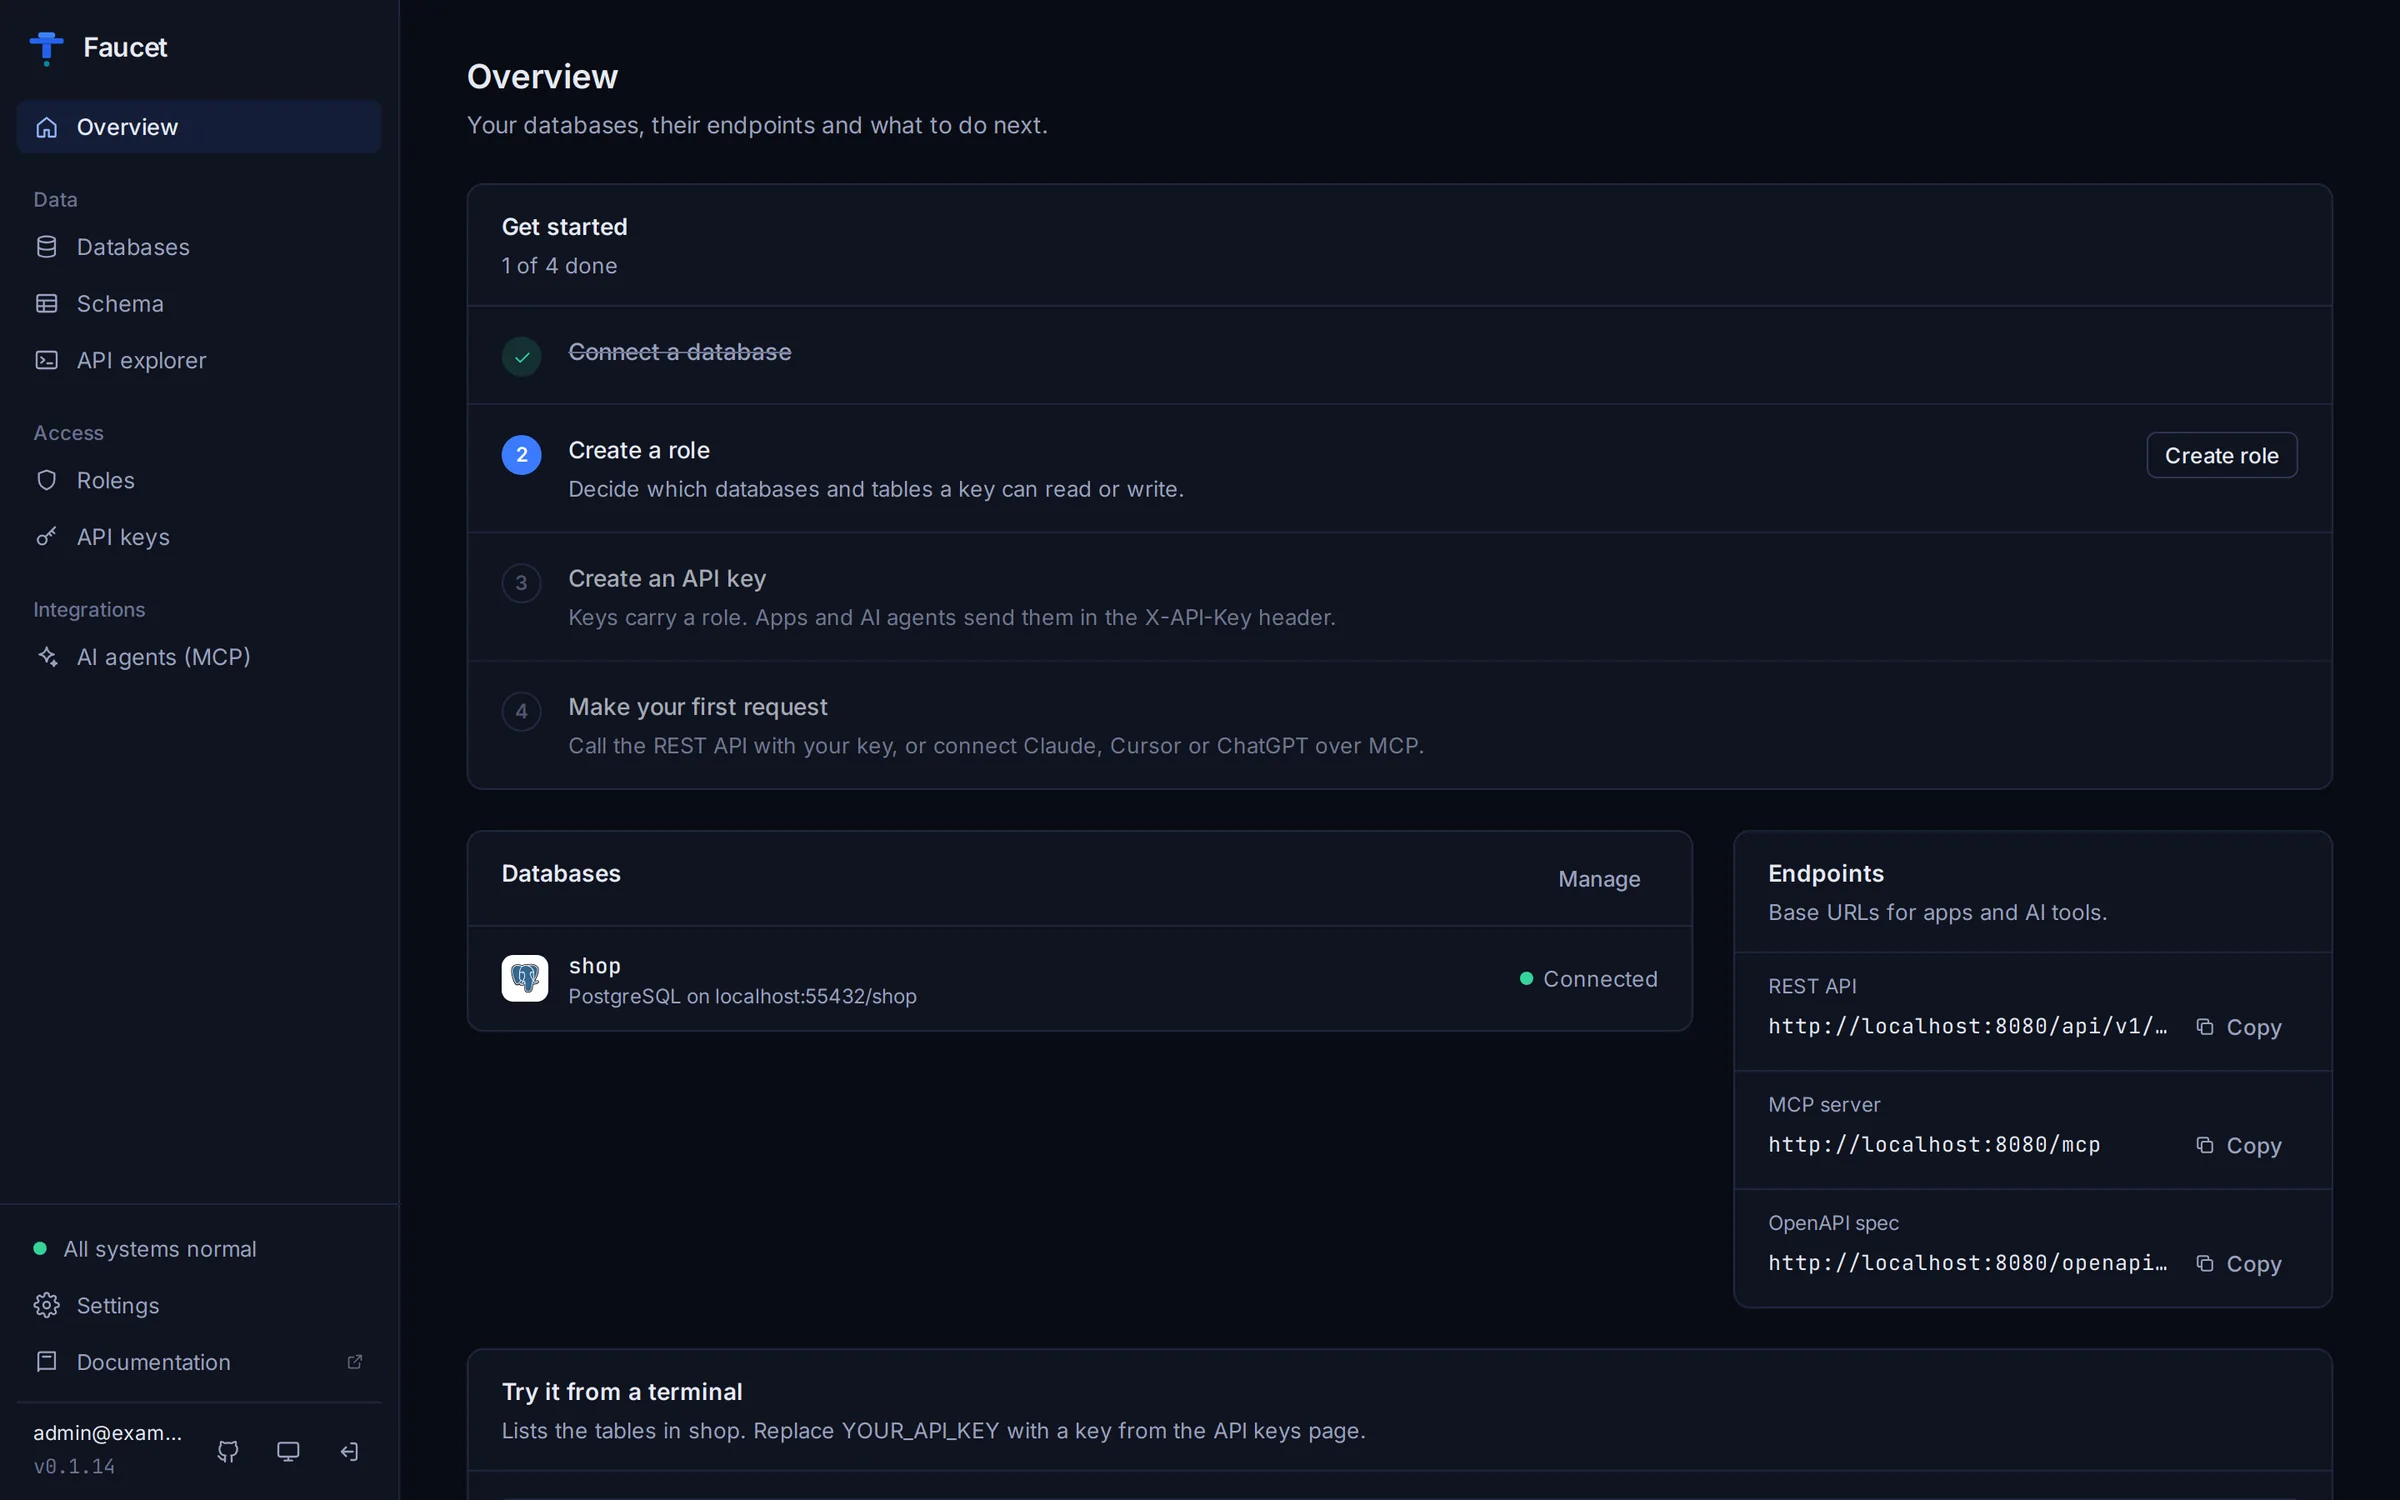2400x1500 pixels.
Task: Click the log out icon
Action: pyautogui.click(x=349, y=1451)
